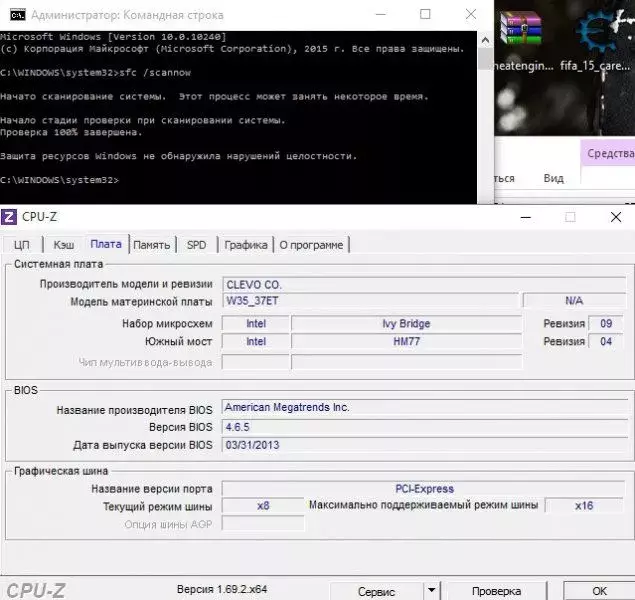Select the Средства tab in Explorer window
635x600 pixels.
click(609, 153)
